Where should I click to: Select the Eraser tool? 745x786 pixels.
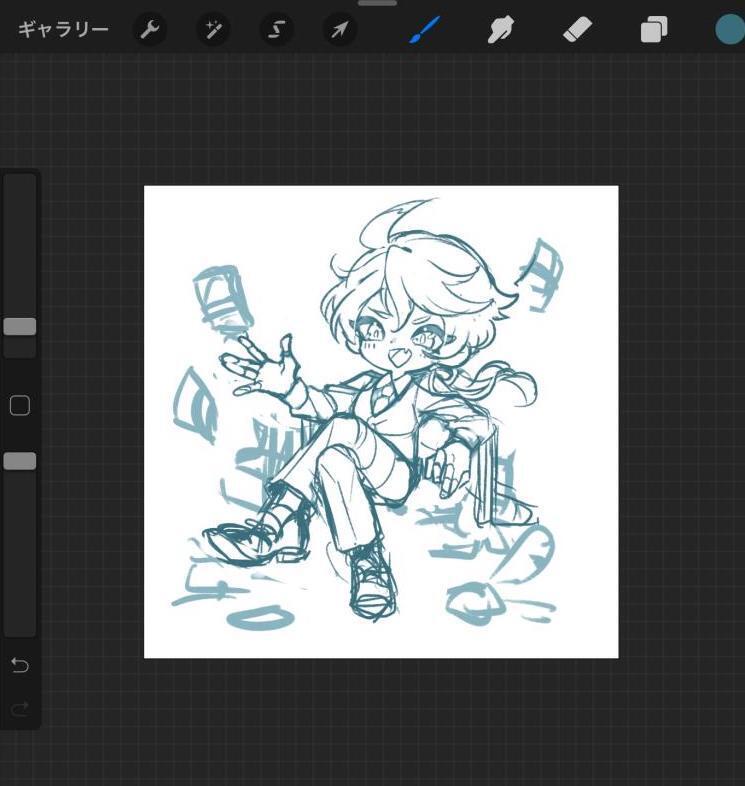[577, 30]
